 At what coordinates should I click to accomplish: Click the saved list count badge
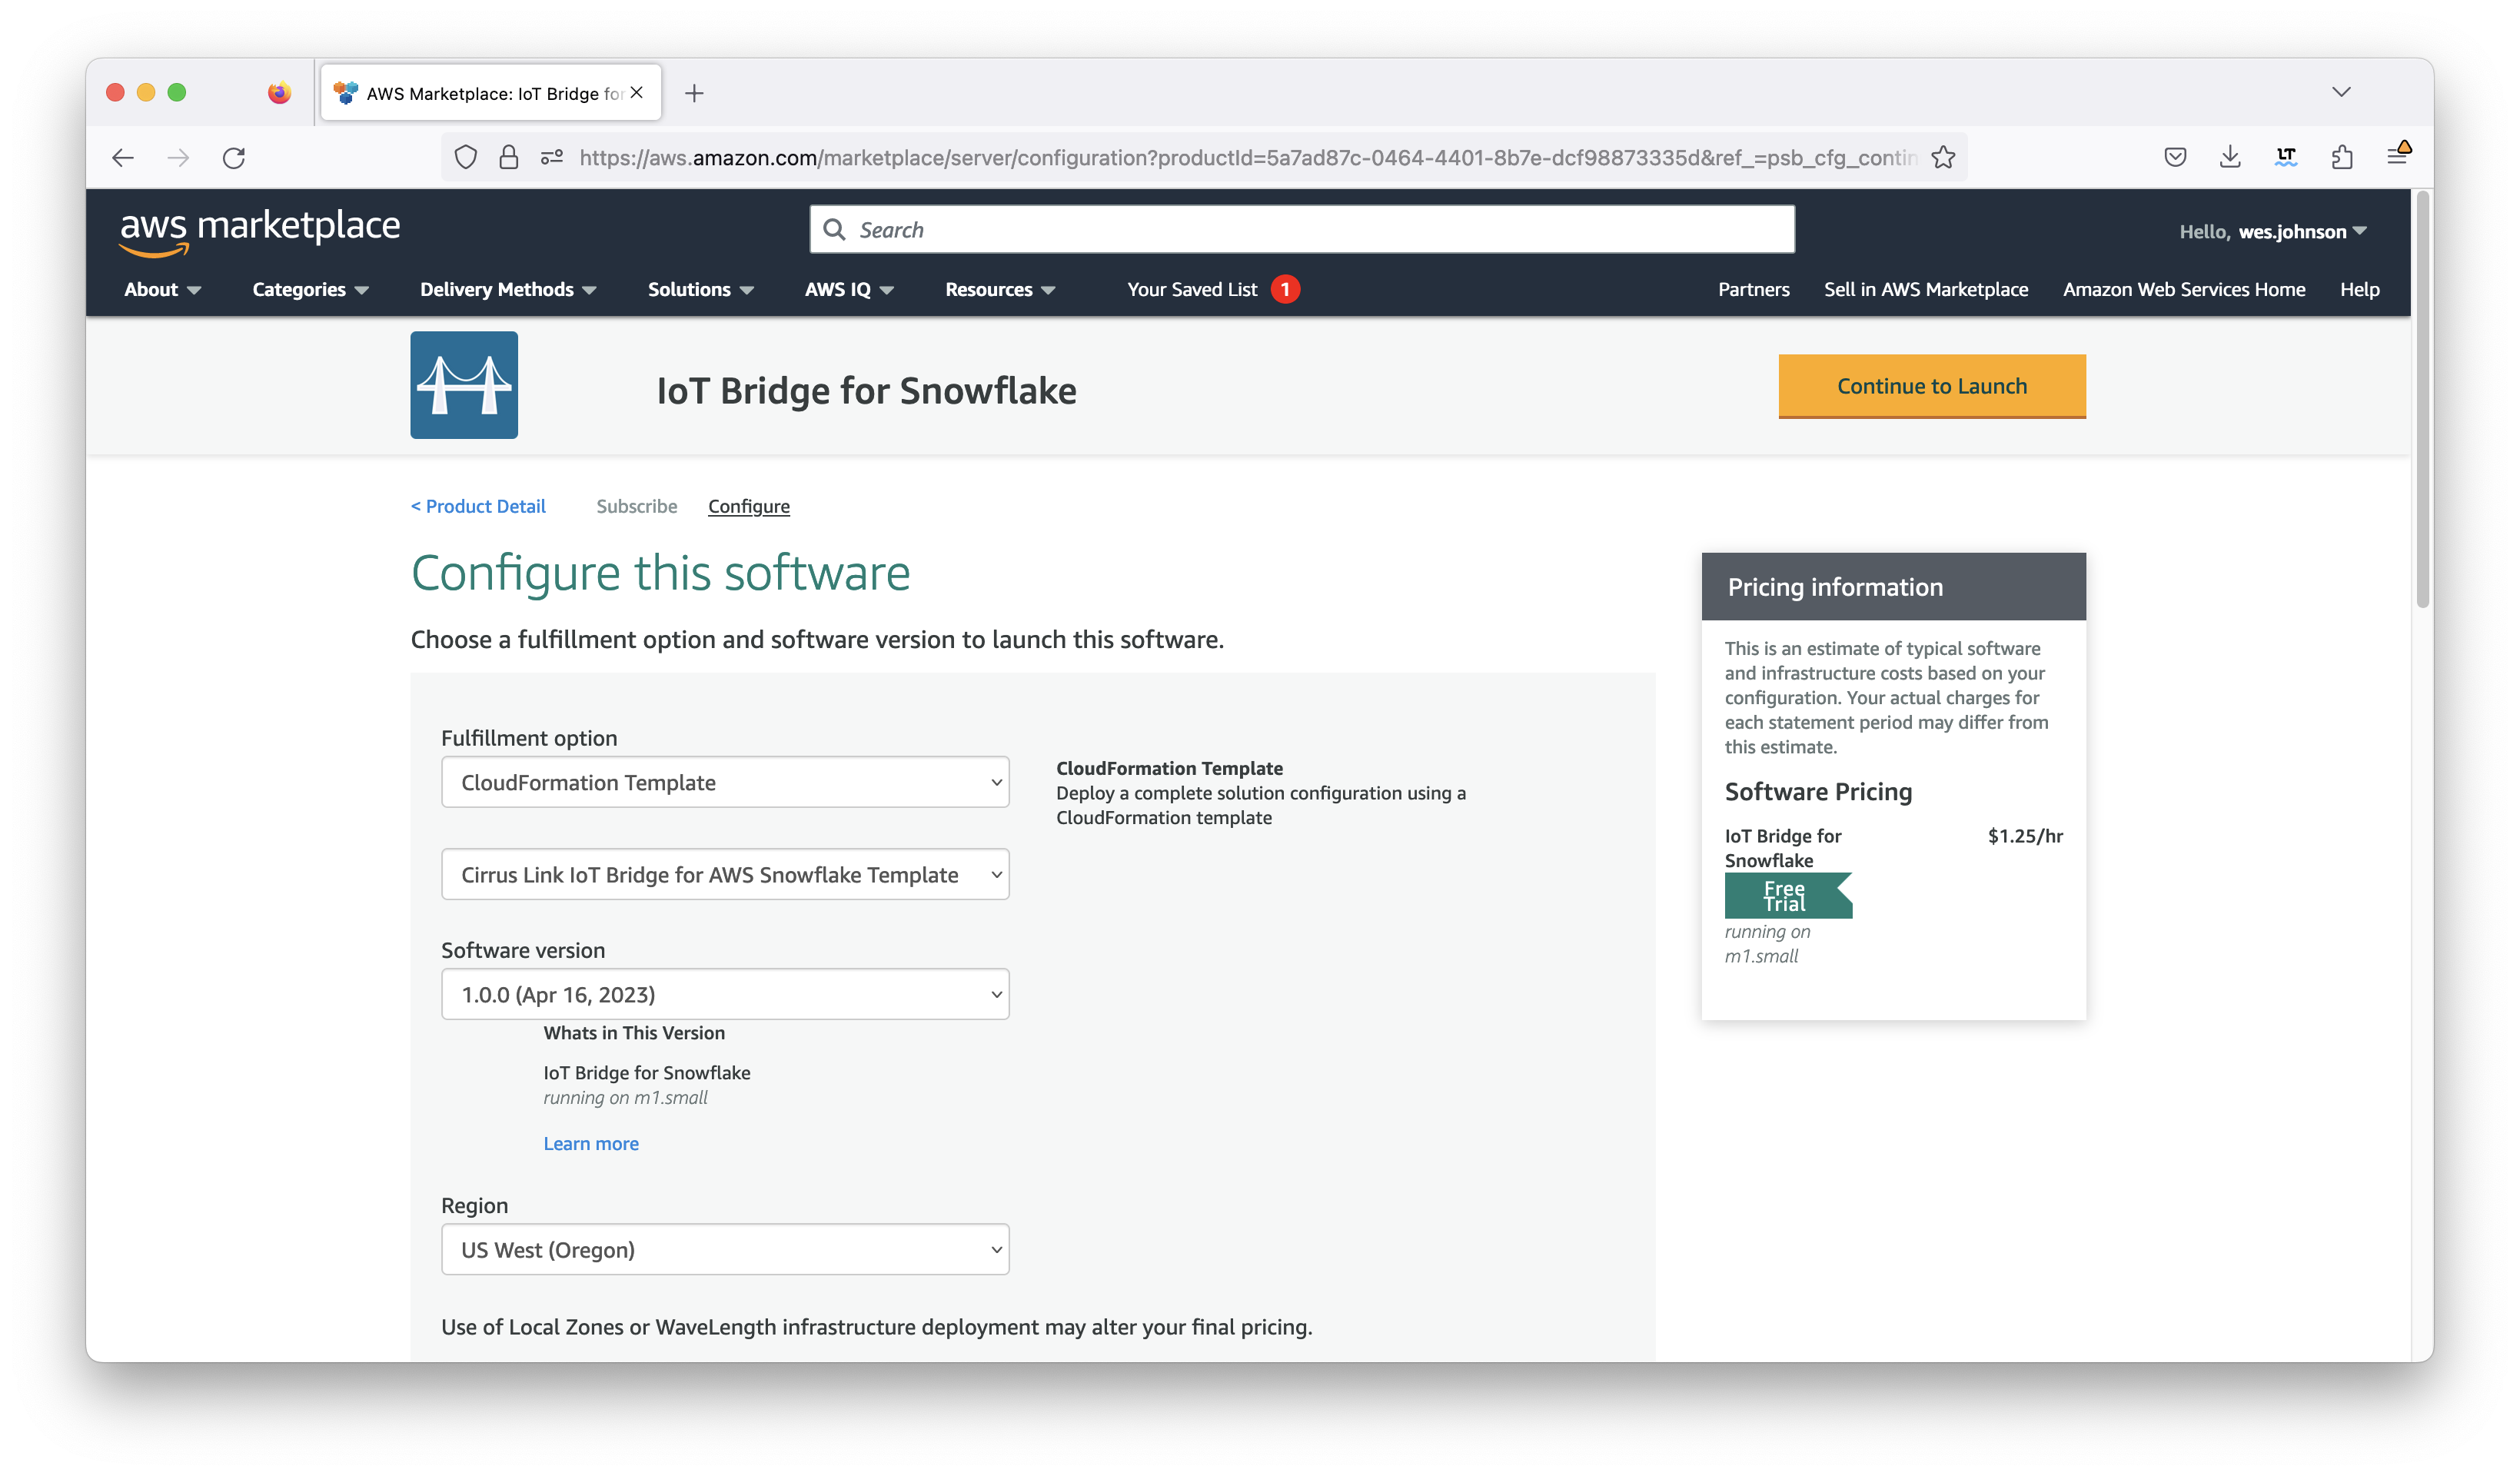(1285, 289)
